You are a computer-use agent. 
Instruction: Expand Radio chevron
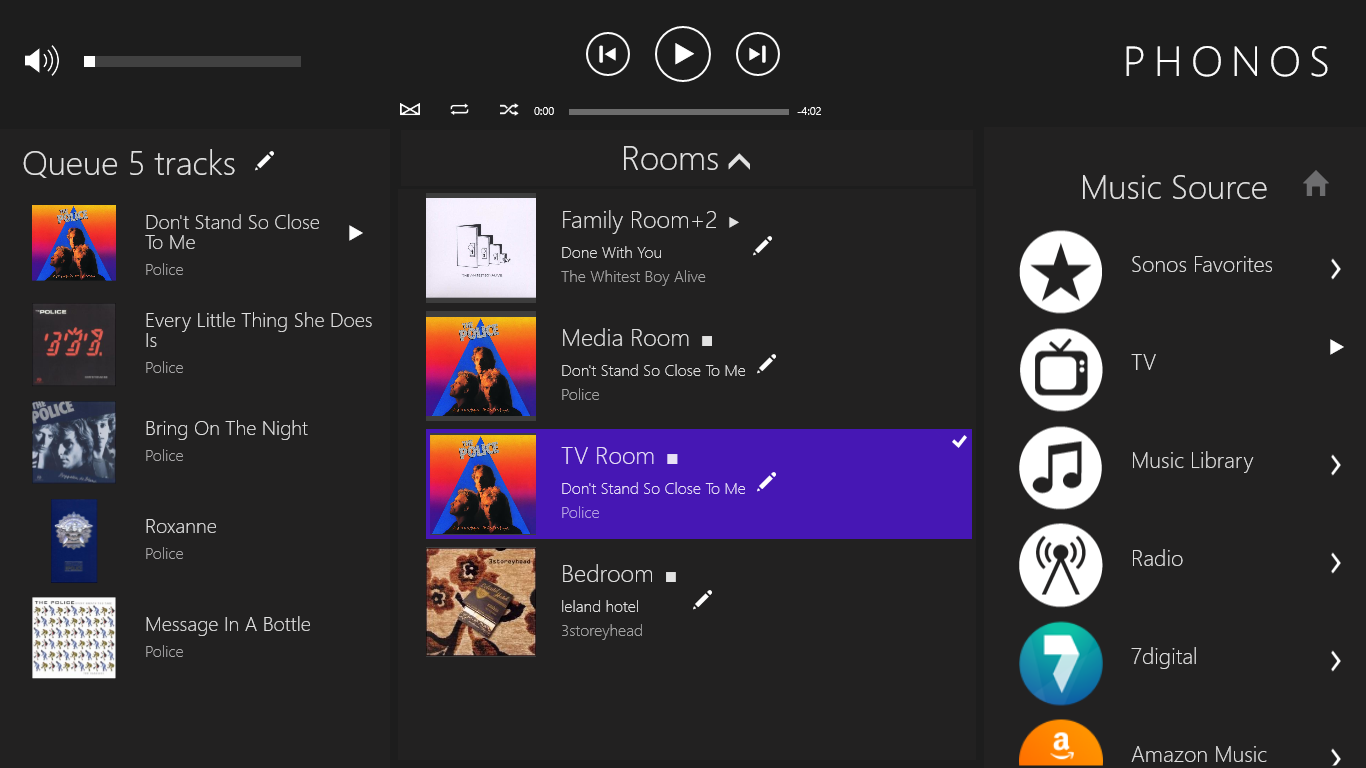coord(1336,562)
